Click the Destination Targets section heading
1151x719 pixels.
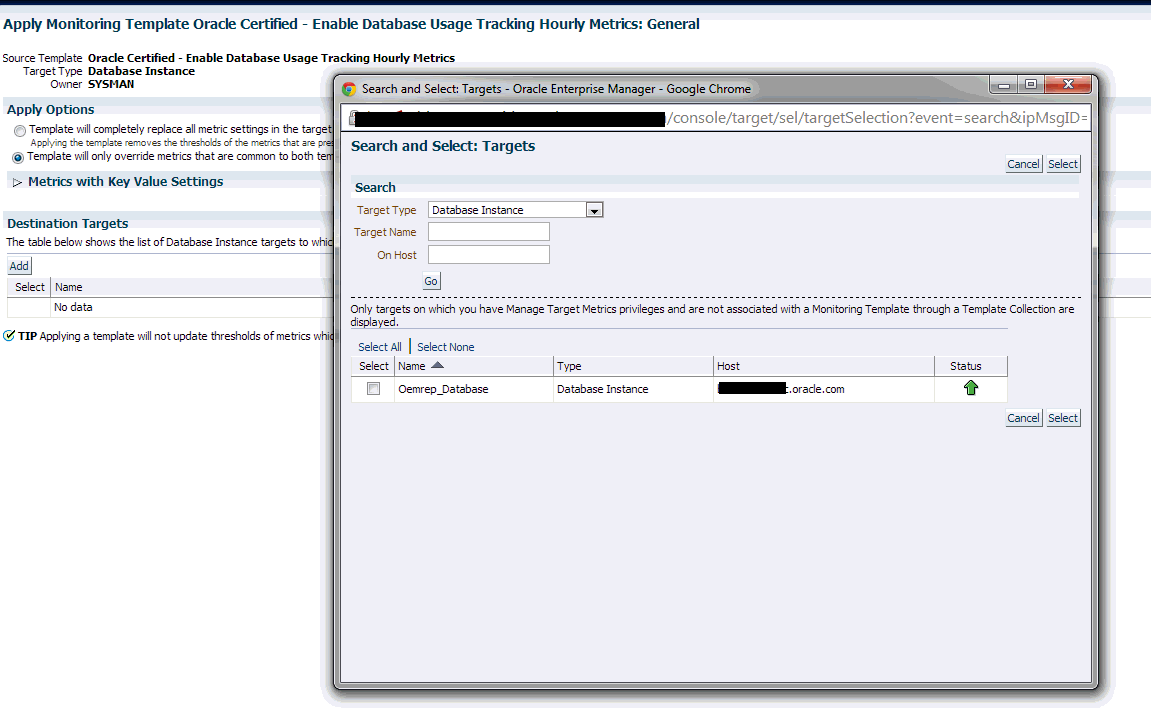point(68,223)
